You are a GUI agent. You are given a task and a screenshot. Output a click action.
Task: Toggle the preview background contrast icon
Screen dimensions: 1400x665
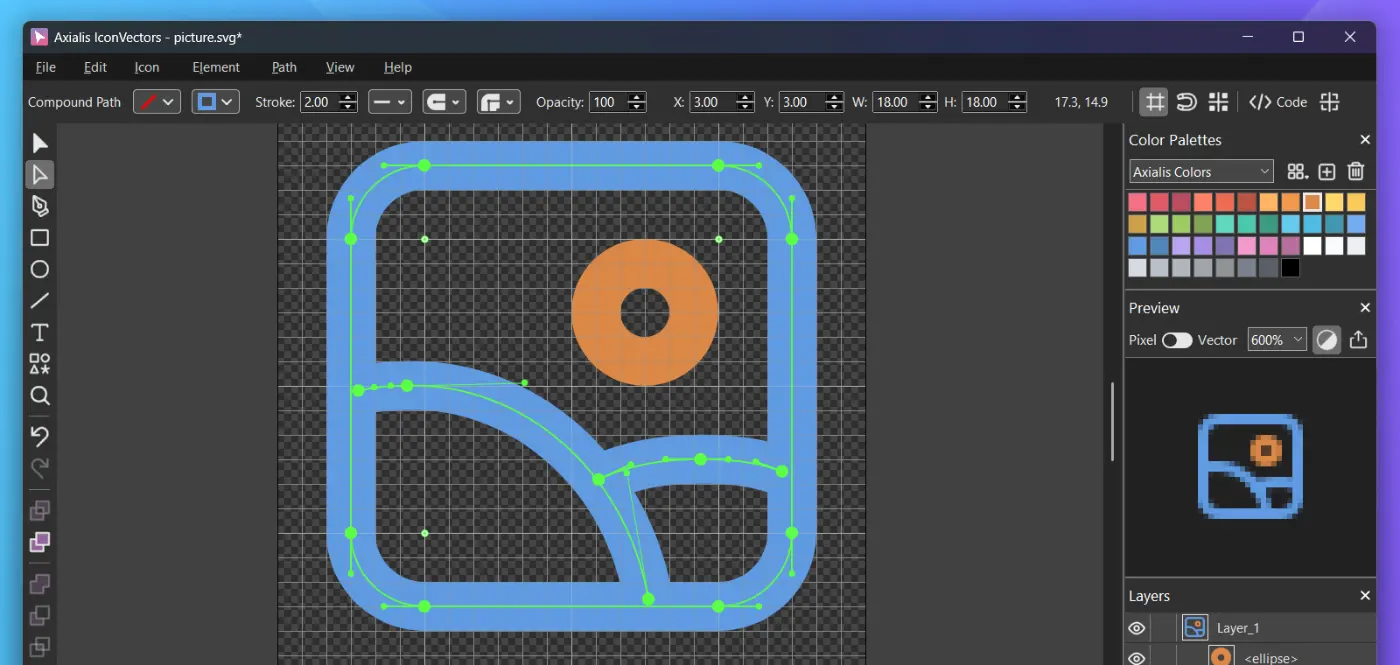click(1326, 340)
